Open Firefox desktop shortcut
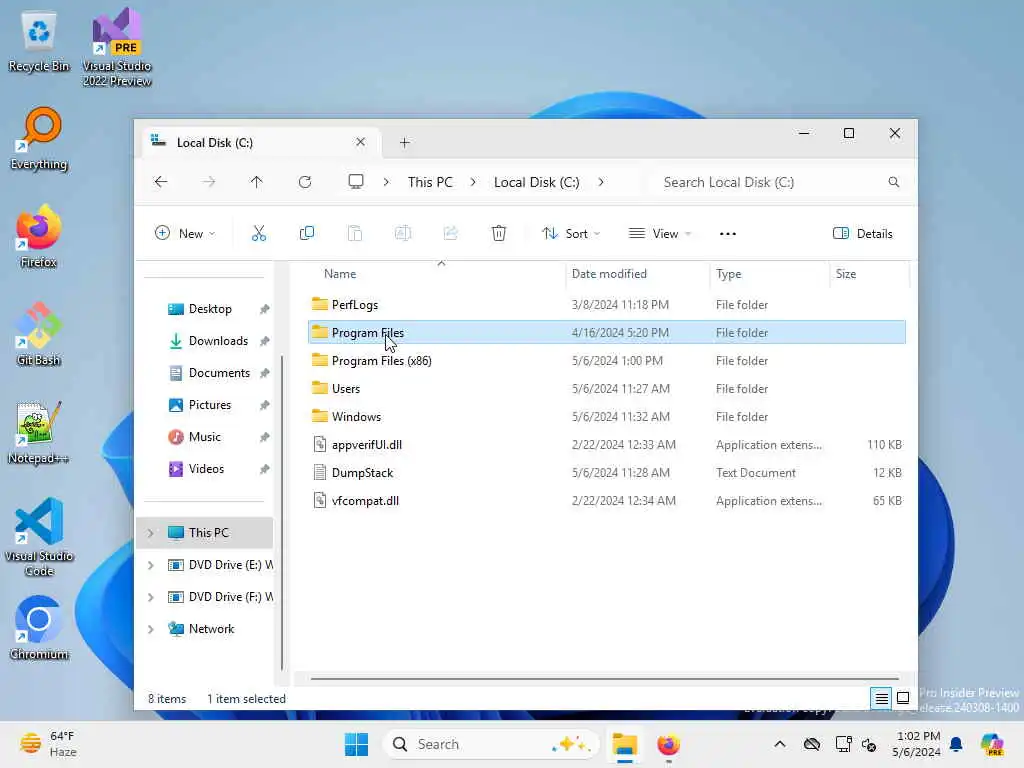 coord(39,236)
